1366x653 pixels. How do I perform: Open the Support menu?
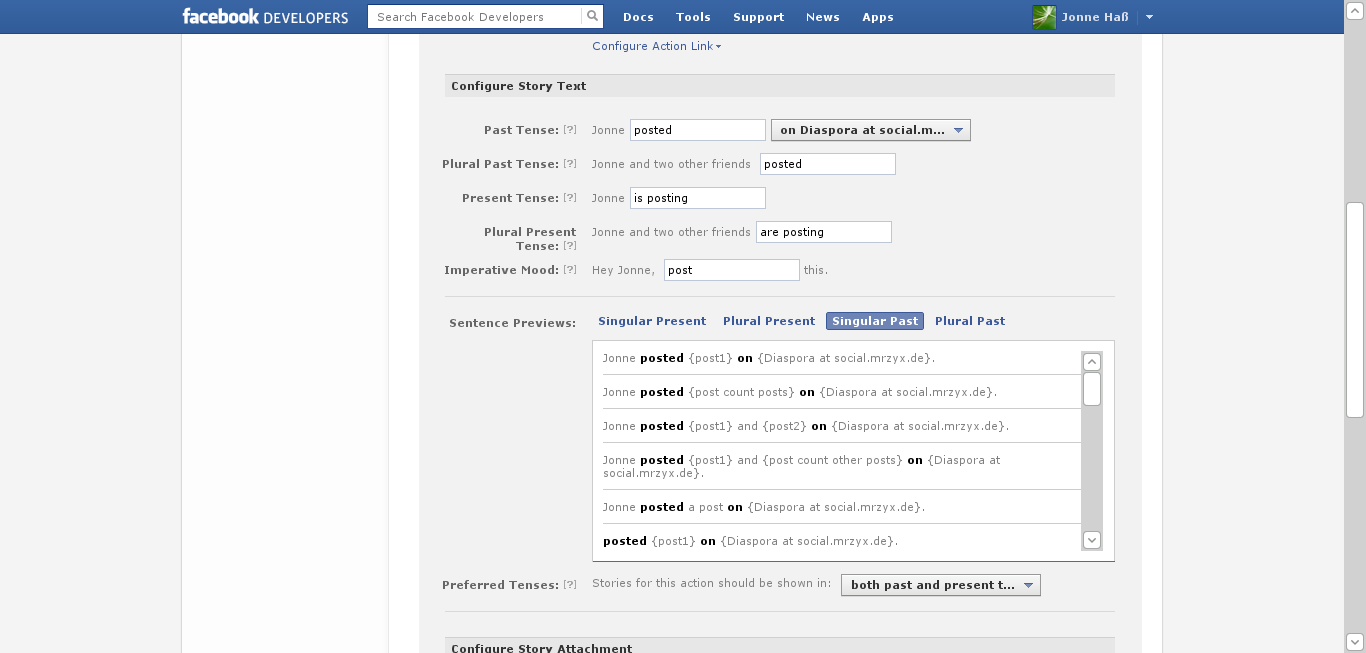tap(758, 17)
